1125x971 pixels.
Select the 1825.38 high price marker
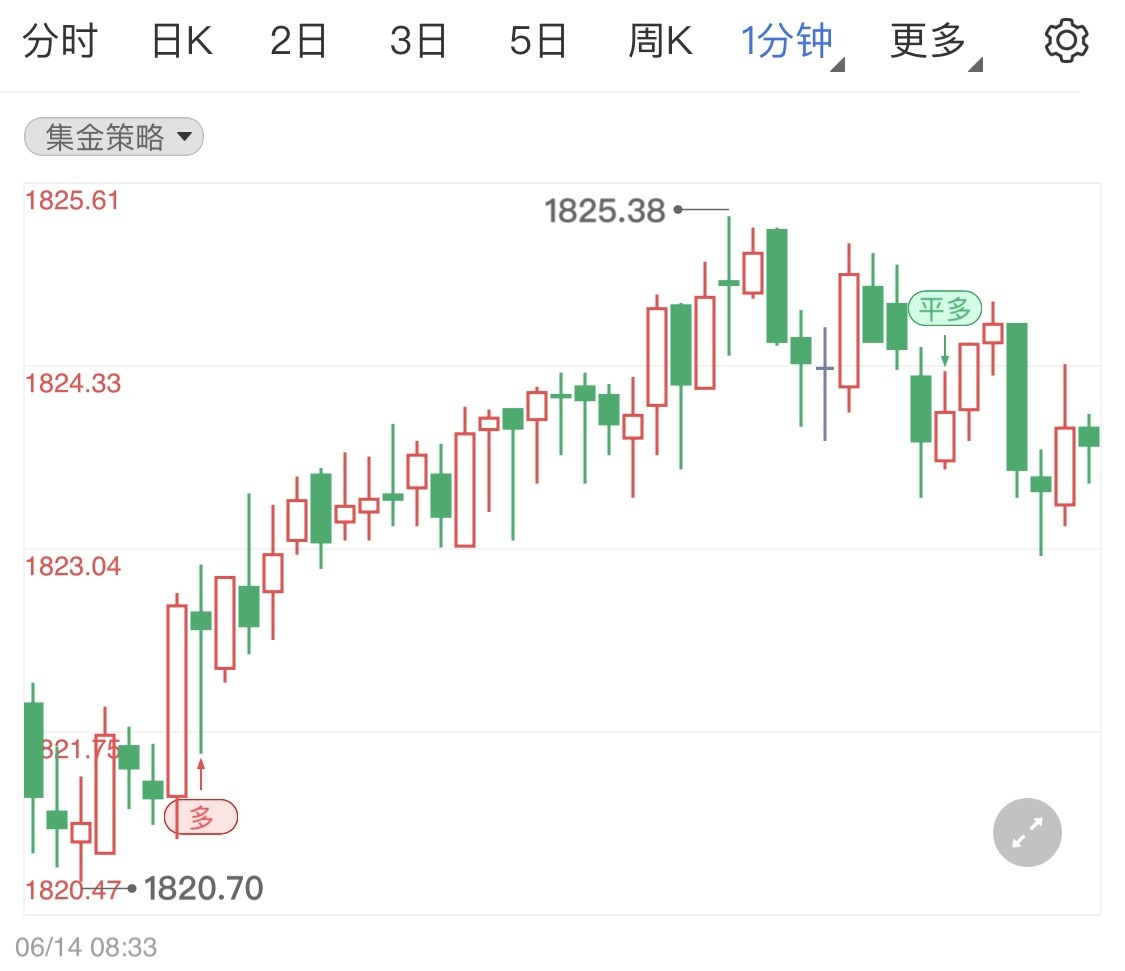(x=605, y=211)
